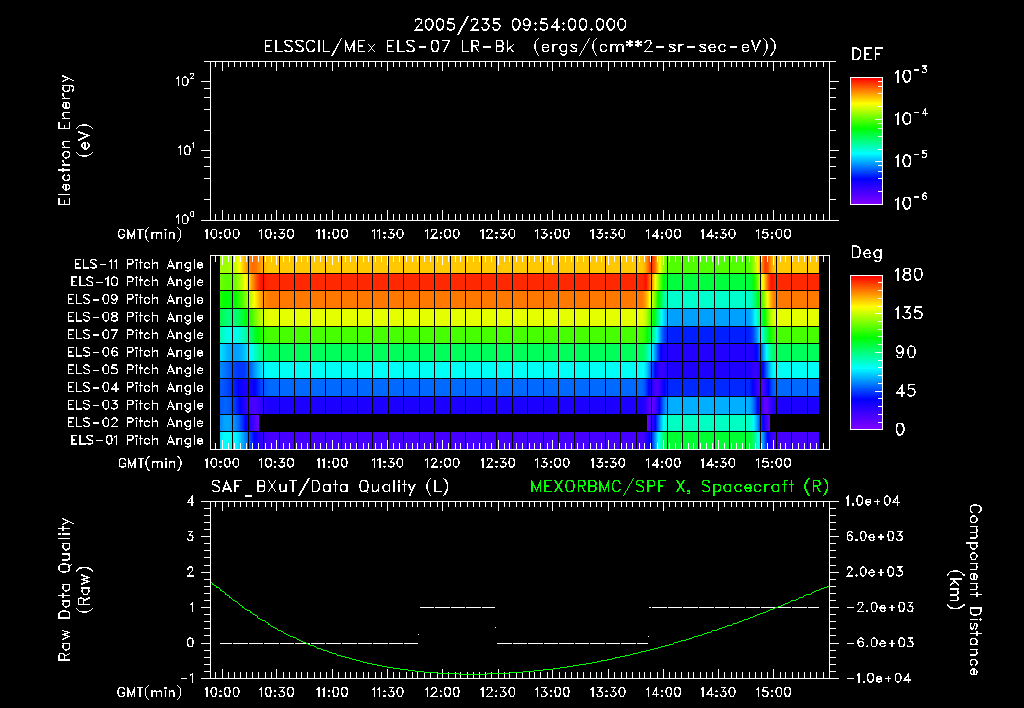
Task: Select the ELS-03 Pitch Angle row label
Action: 135,405
